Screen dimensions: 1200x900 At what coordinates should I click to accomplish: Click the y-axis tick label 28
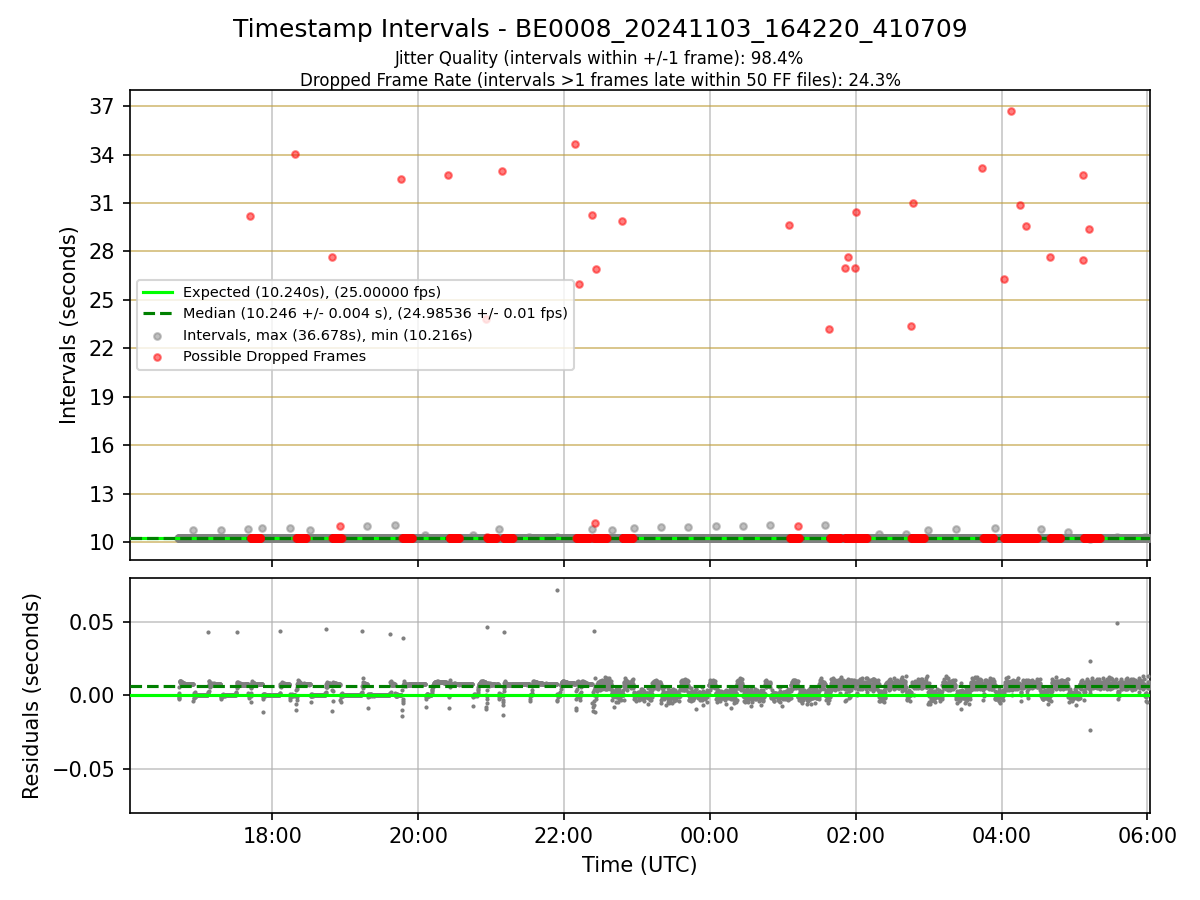(104, 252)
